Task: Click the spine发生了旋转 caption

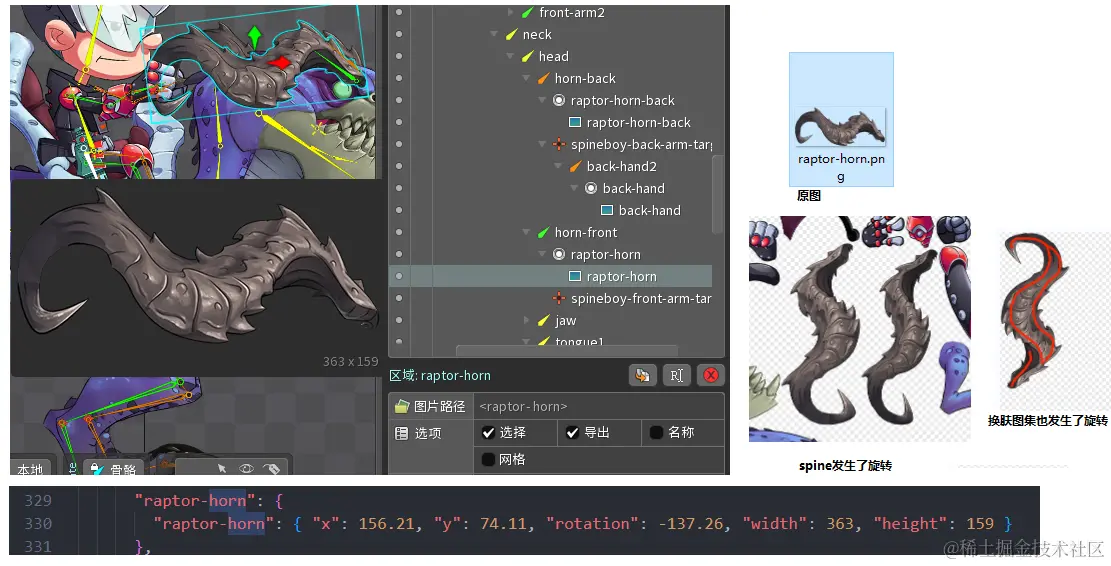Action: pyautogui.click(x=845, y=465)
